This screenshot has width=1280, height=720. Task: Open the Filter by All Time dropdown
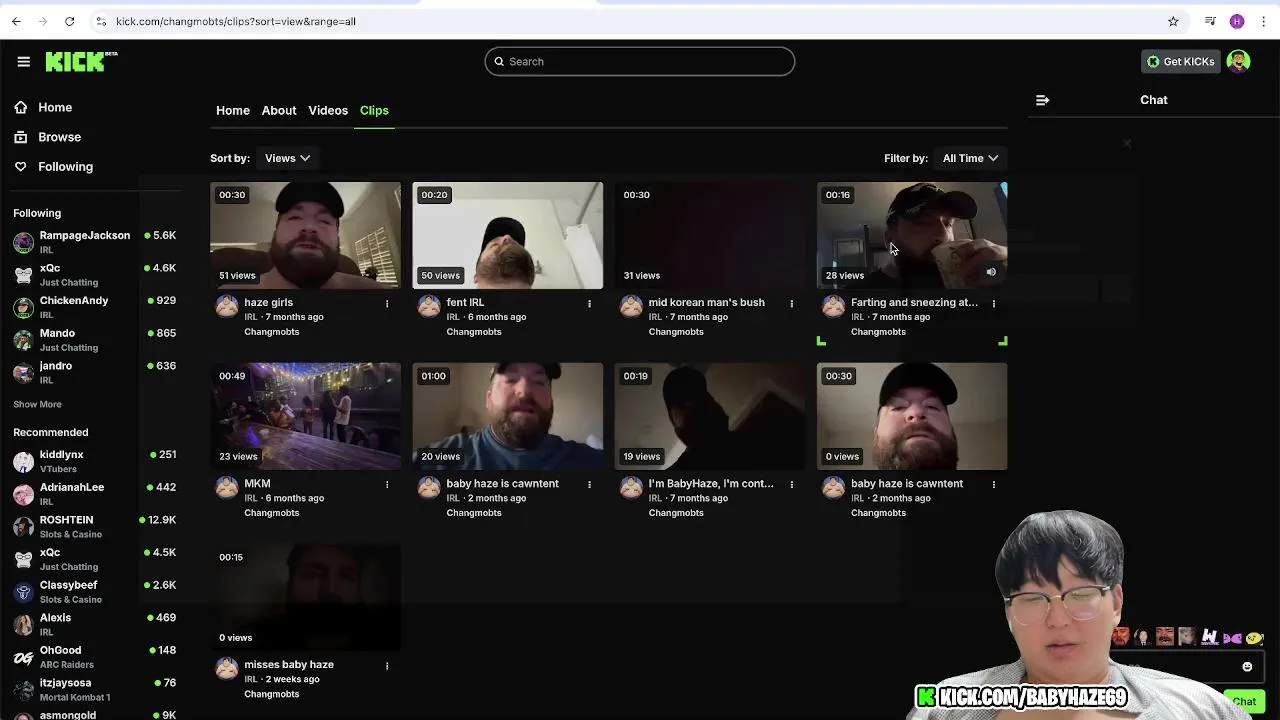[x=970, y=158]
